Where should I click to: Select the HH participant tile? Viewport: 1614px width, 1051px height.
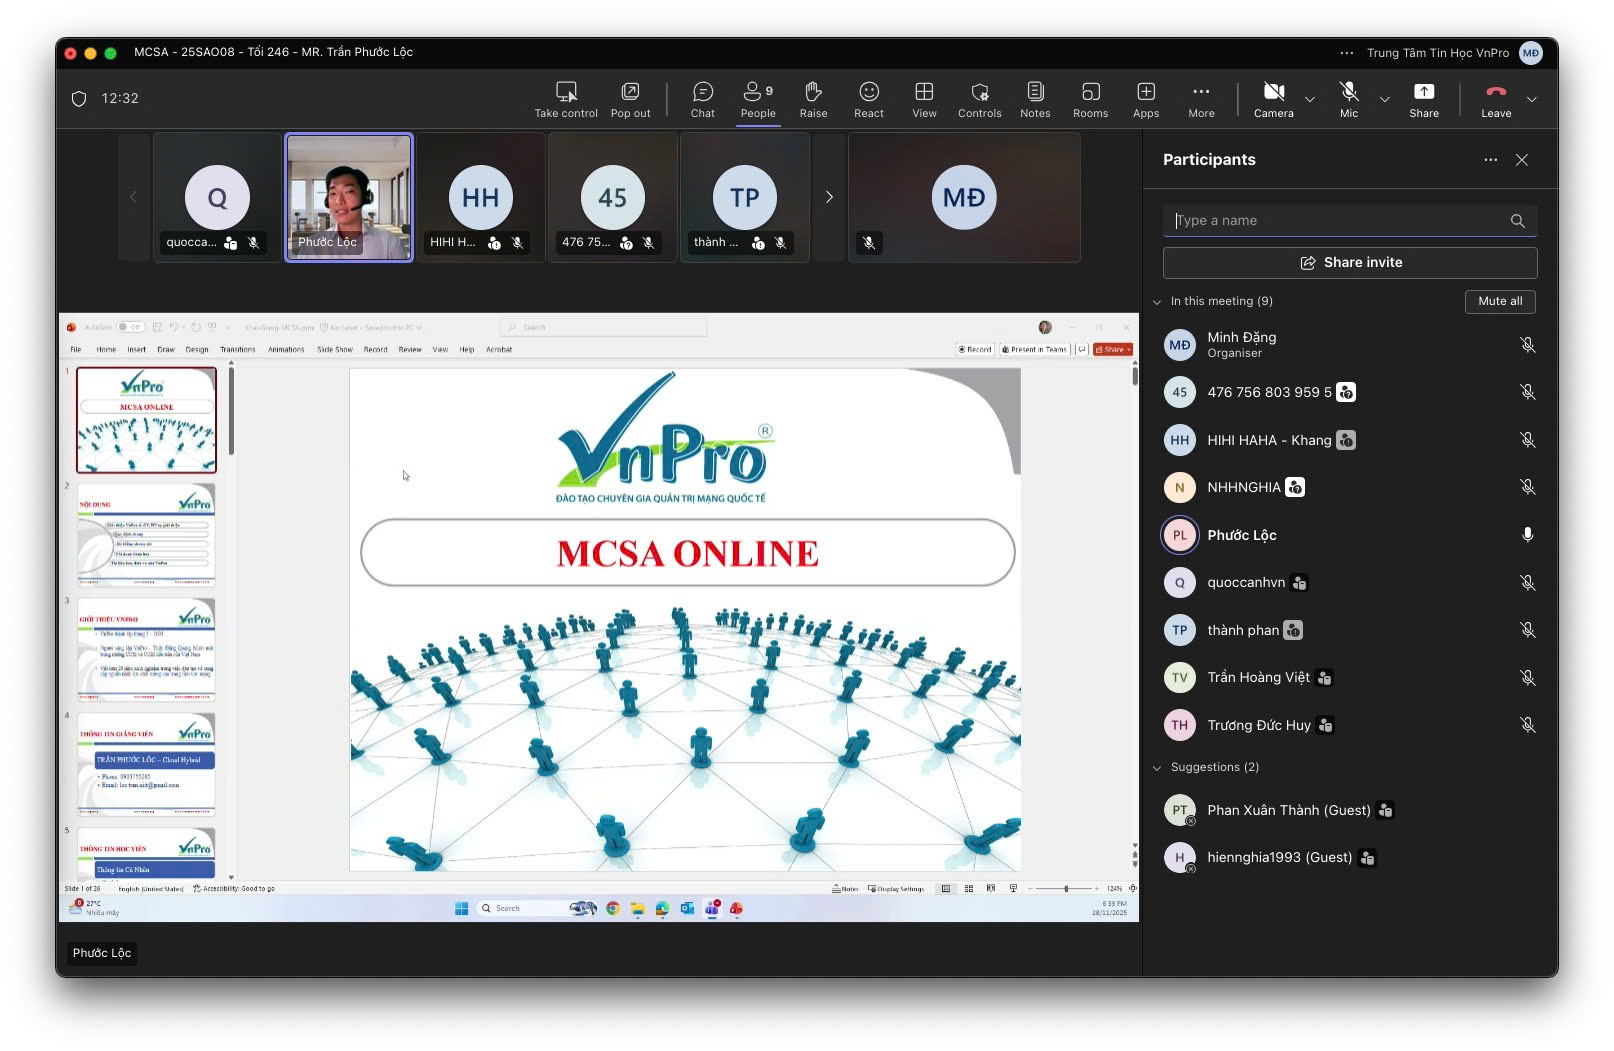click(481, 197)
